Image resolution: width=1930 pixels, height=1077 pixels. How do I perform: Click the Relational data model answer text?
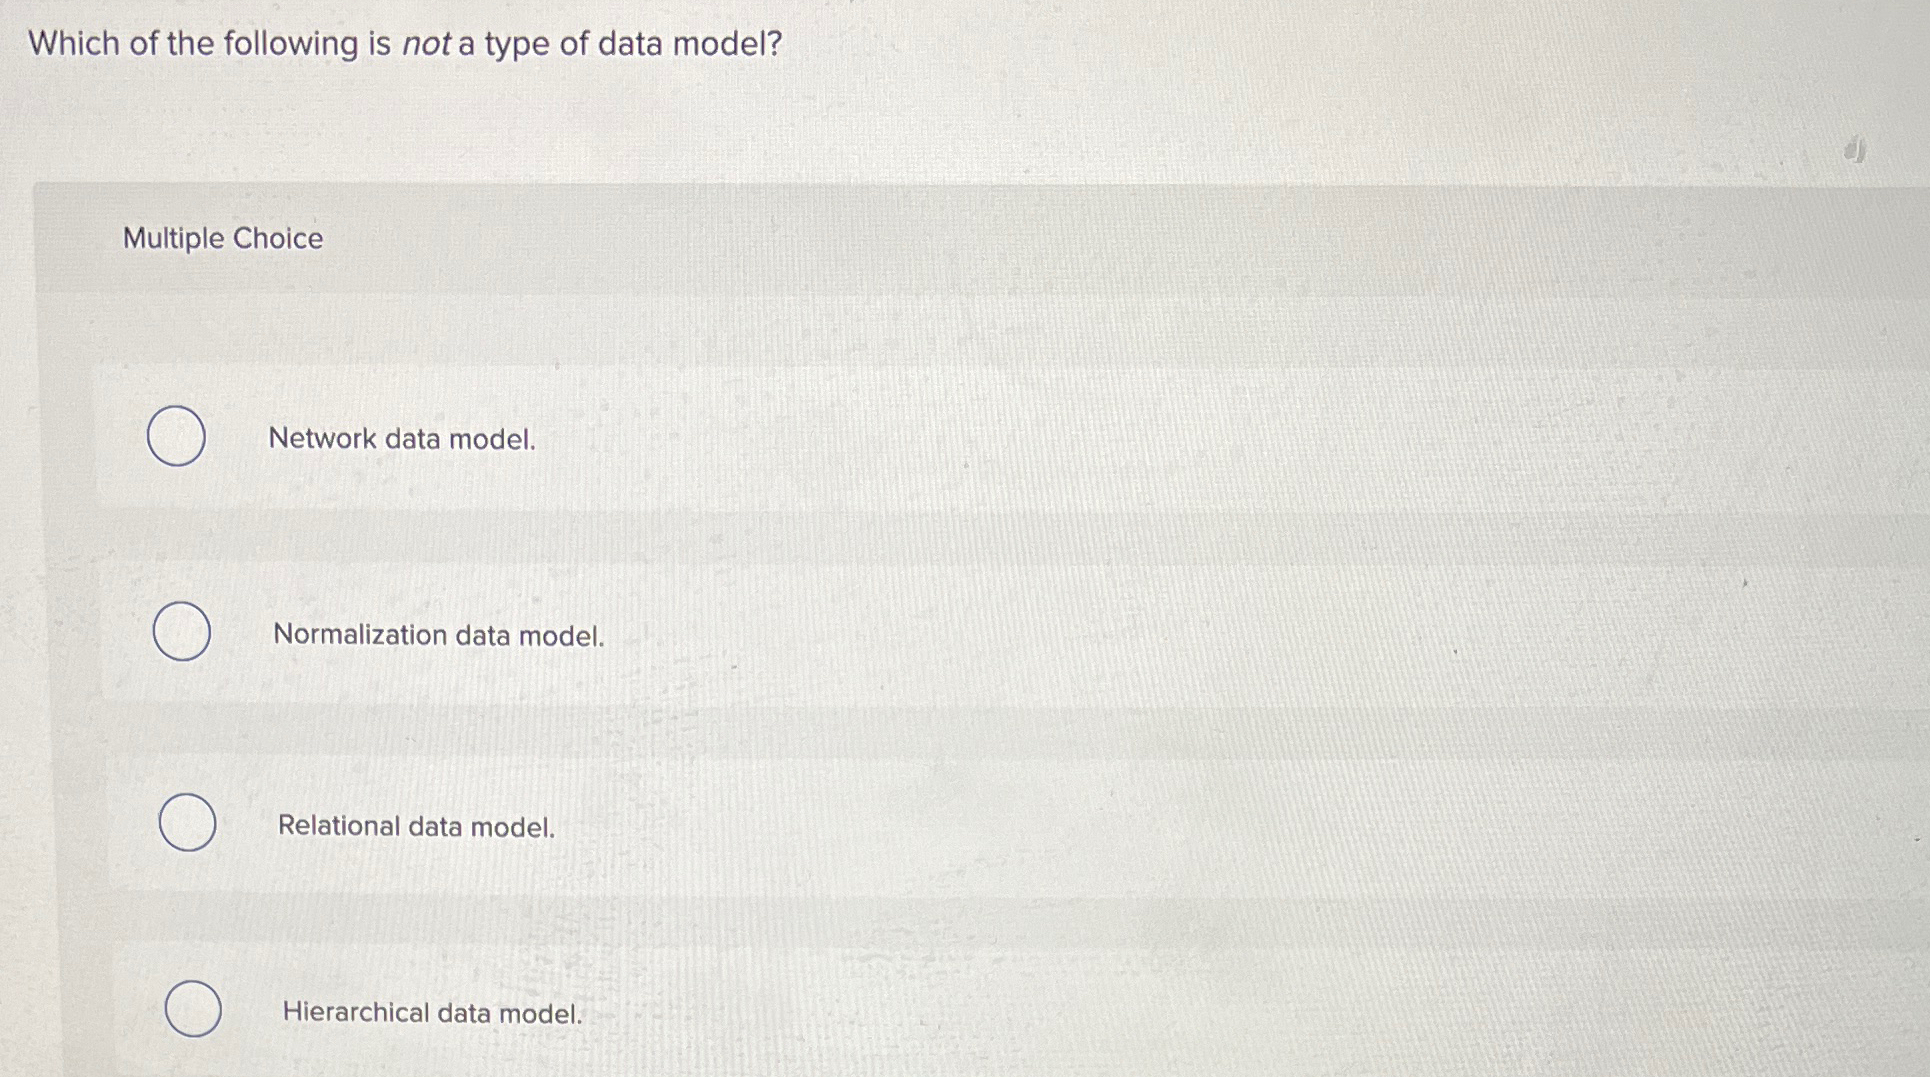(417, 826)
